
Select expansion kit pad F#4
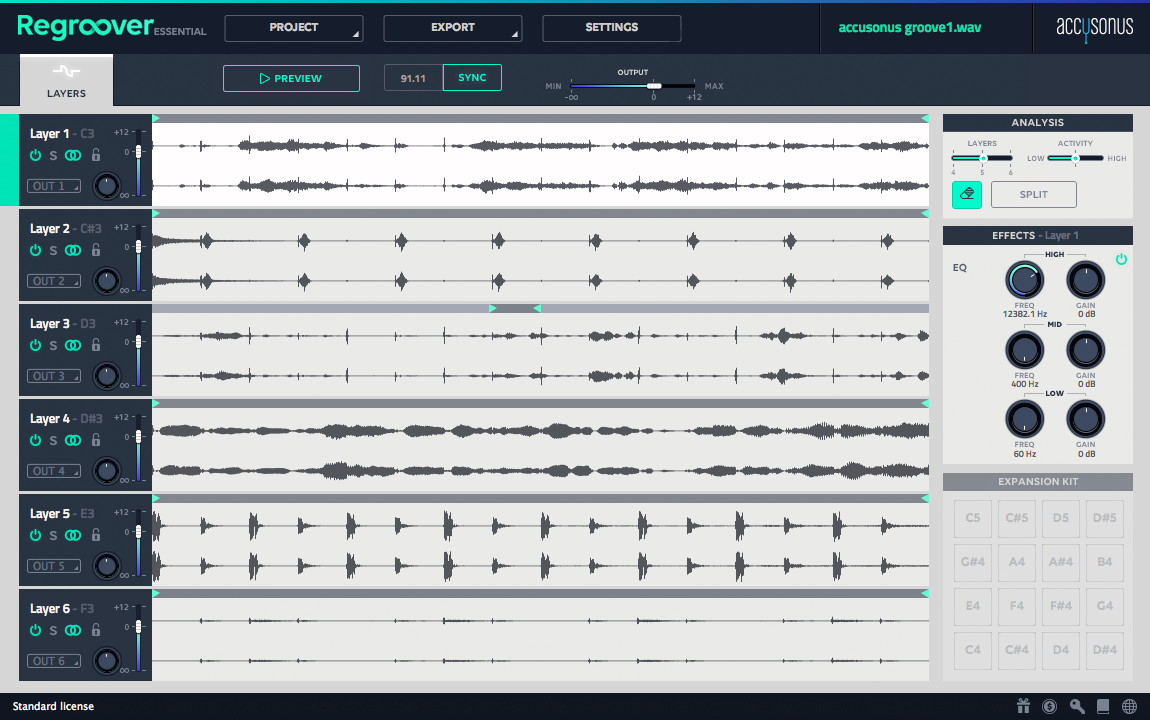pyautogui.click(x=1061, y=606)
